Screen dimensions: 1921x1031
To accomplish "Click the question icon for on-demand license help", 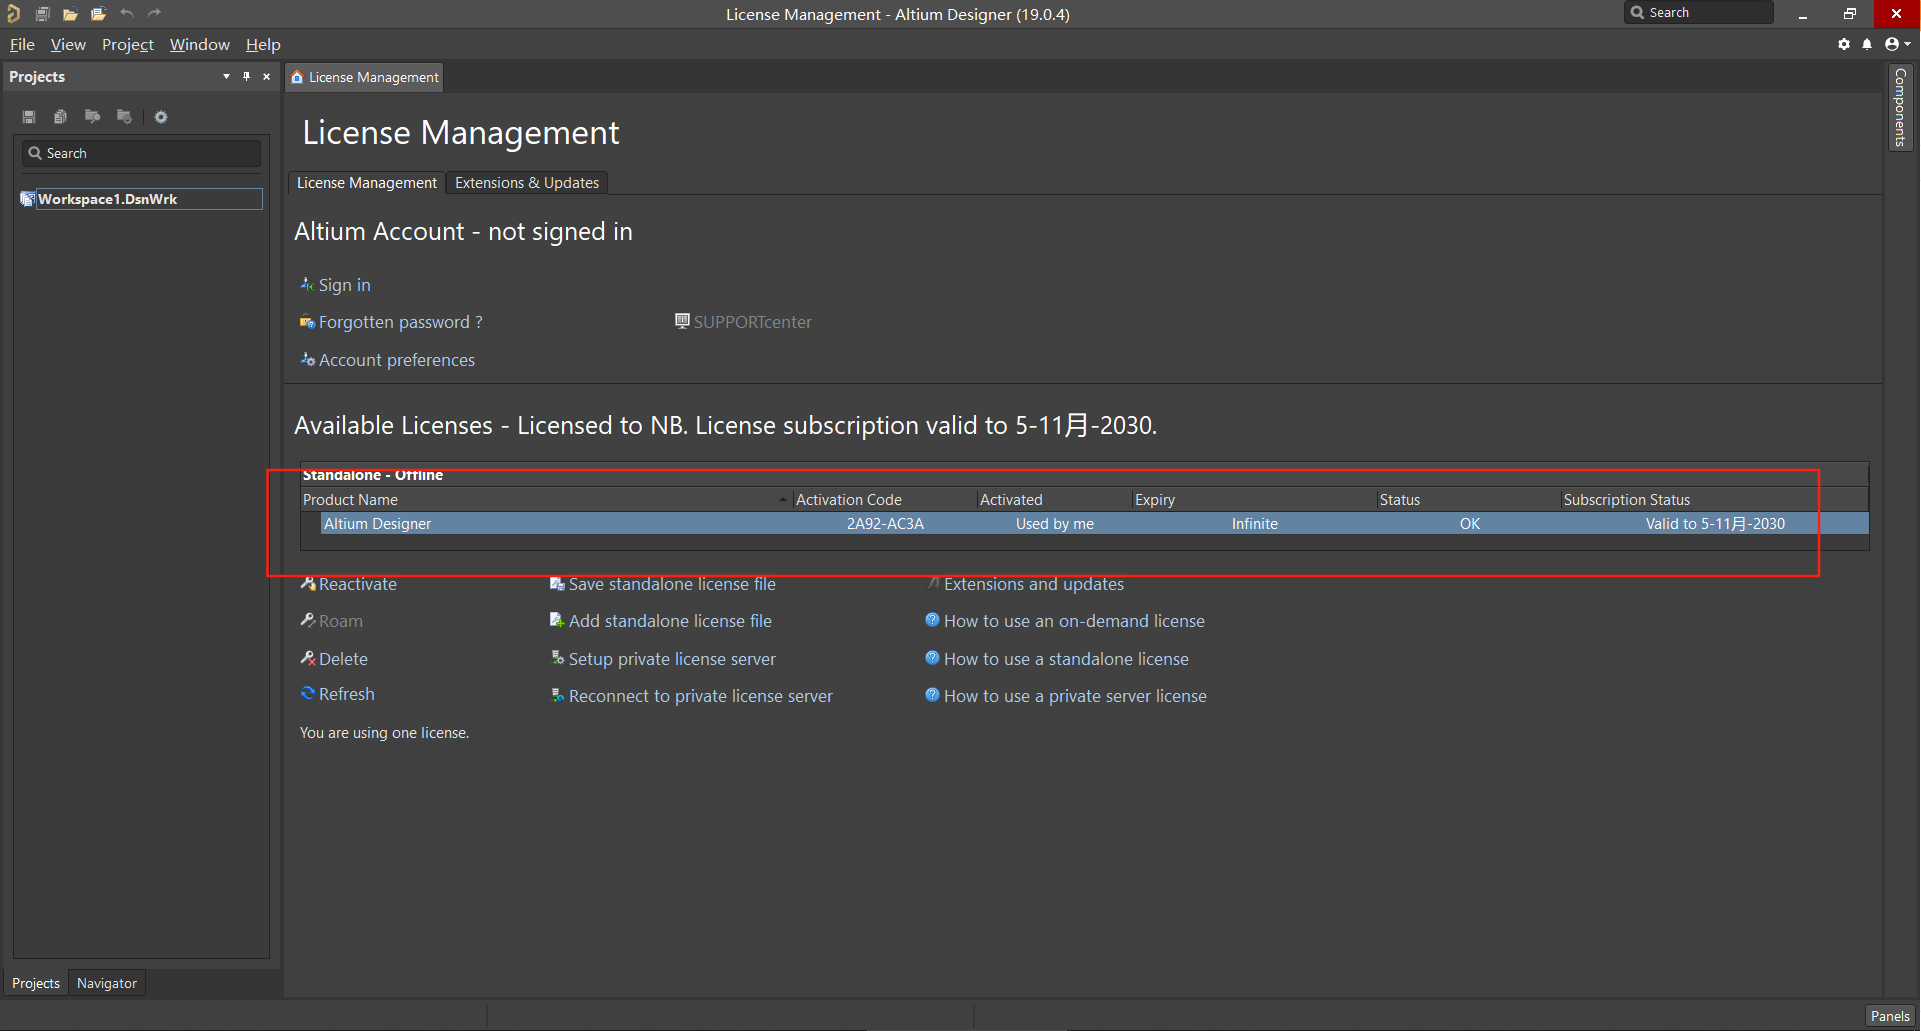I will point(932,620).
